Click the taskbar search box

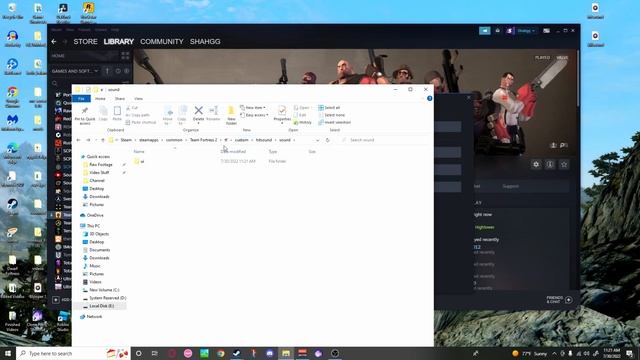(73, 353)
